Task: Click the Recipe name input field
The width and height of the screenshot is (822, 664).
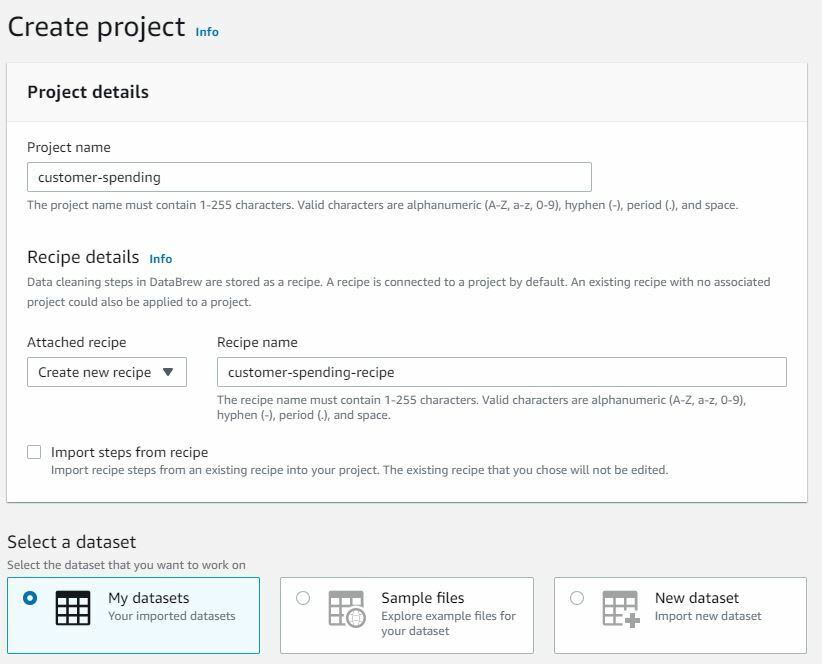Action: [x=502, y=372]
